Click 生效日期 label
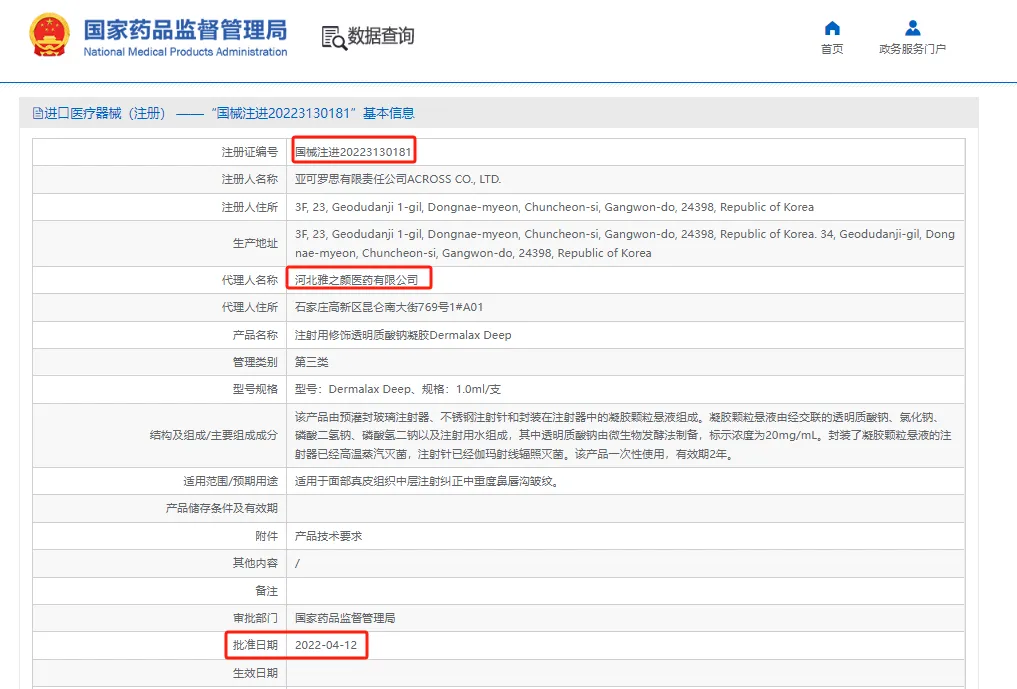Viewport: 1017px width, 689px height. (256, 673)
